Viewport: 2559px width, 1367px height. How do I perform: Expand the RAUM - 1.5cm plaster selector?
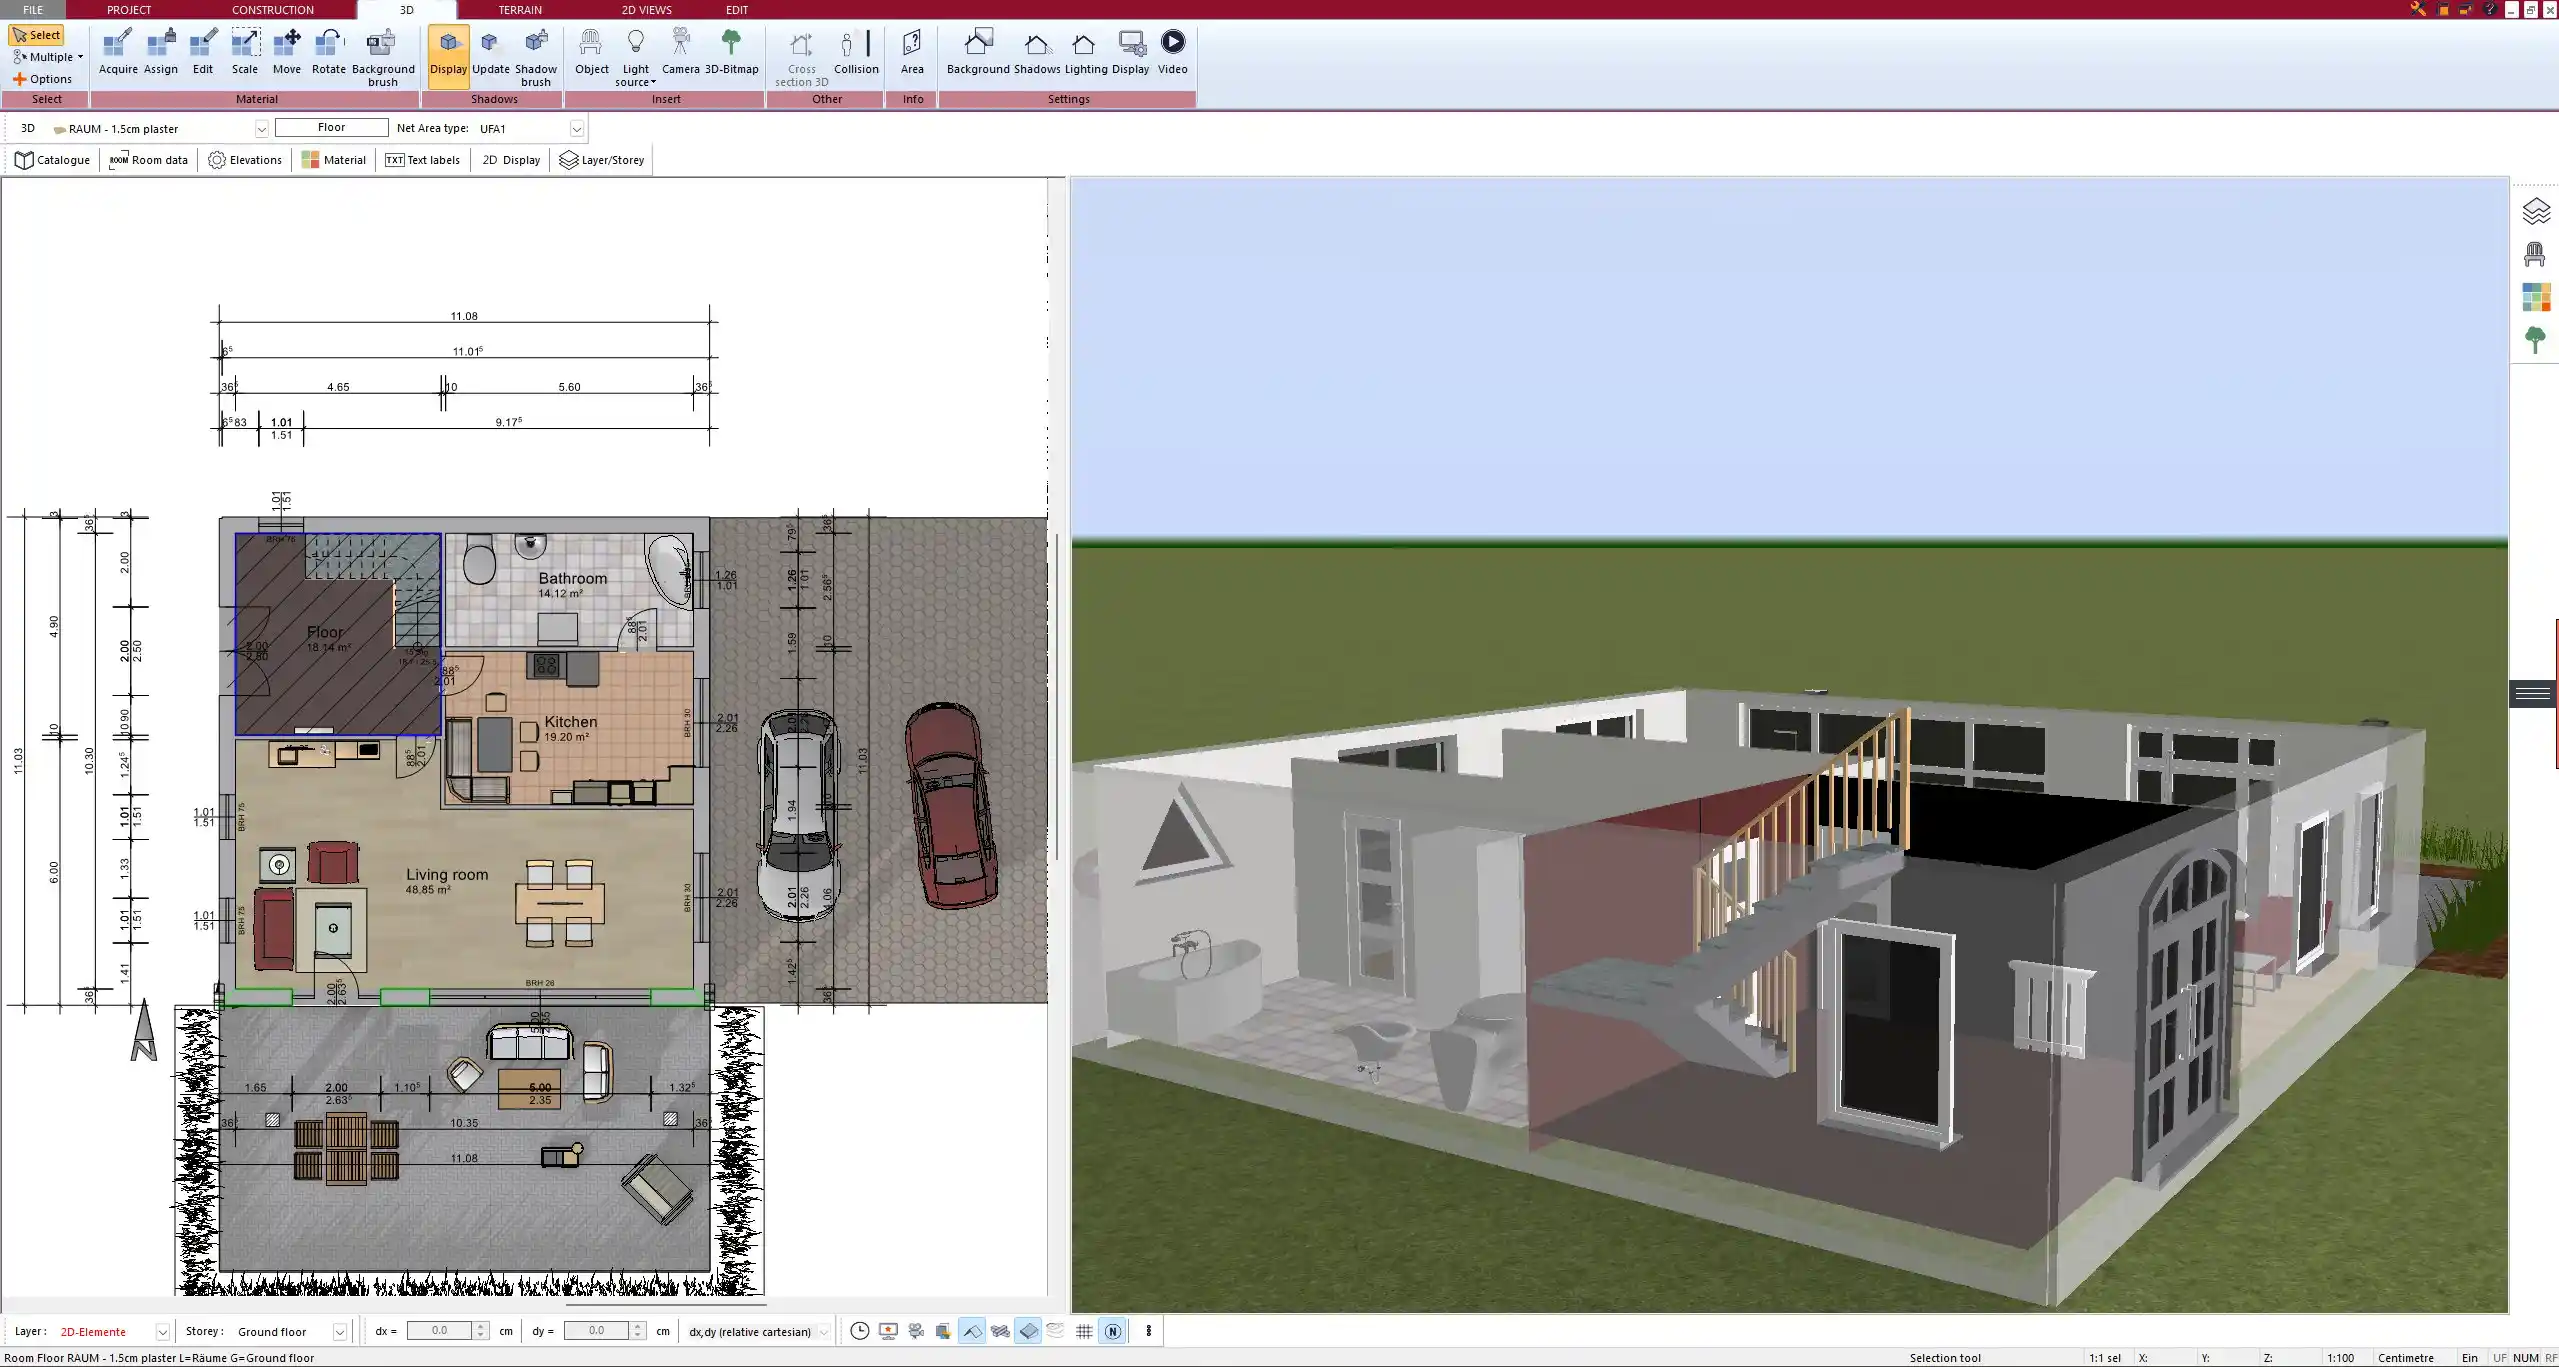tap(261, 128)
